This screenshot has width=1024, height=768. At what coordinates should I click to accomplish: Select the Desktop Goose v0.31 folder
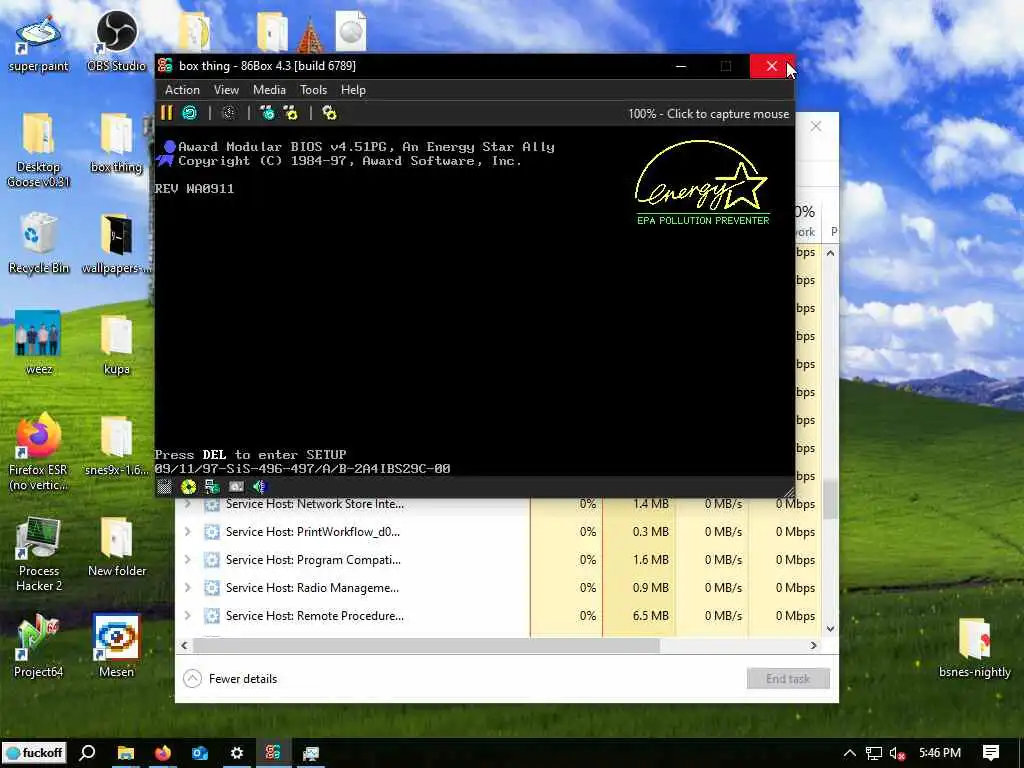pyautogui.click(x=39, y=150)
